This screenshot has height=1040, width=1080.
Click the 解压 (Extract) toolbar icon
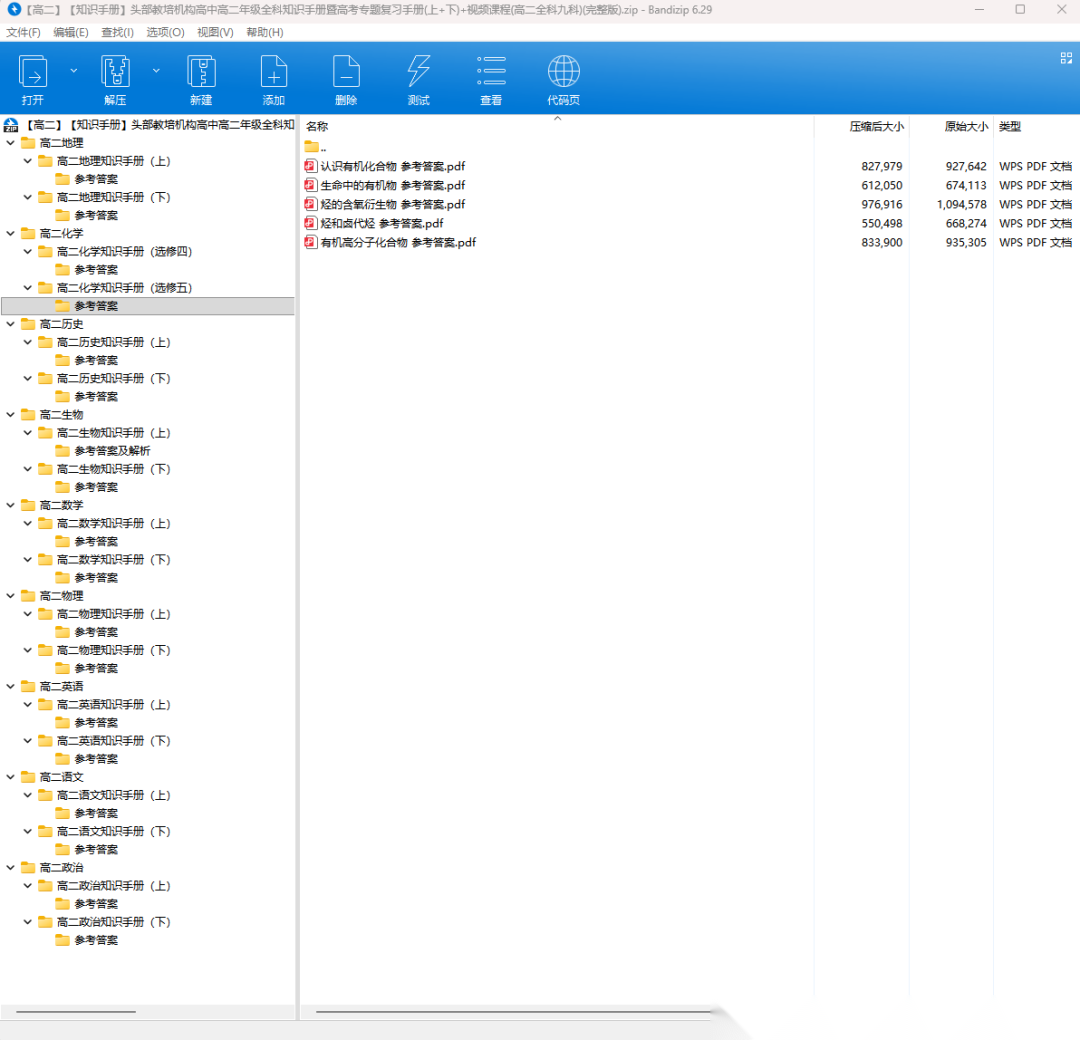pos(115,73)
